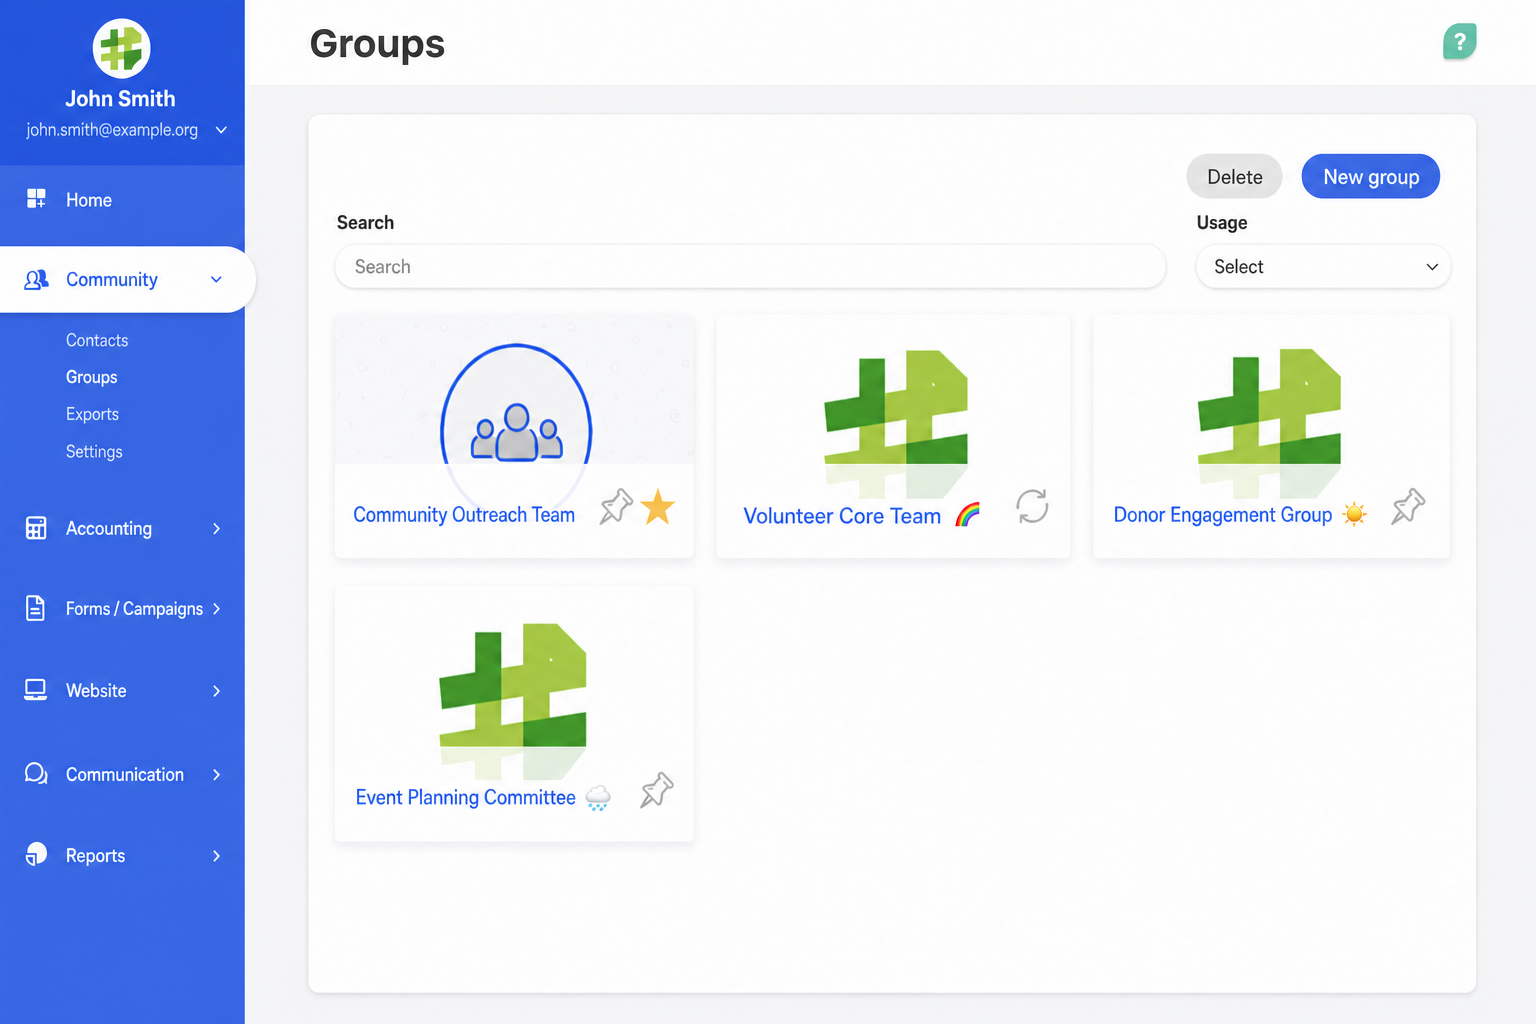Image resolution: width=1536 pixels, height=1024 pixels.
Task: Toggle the gold star on Community Outreach Team
Action: point(658,507)
